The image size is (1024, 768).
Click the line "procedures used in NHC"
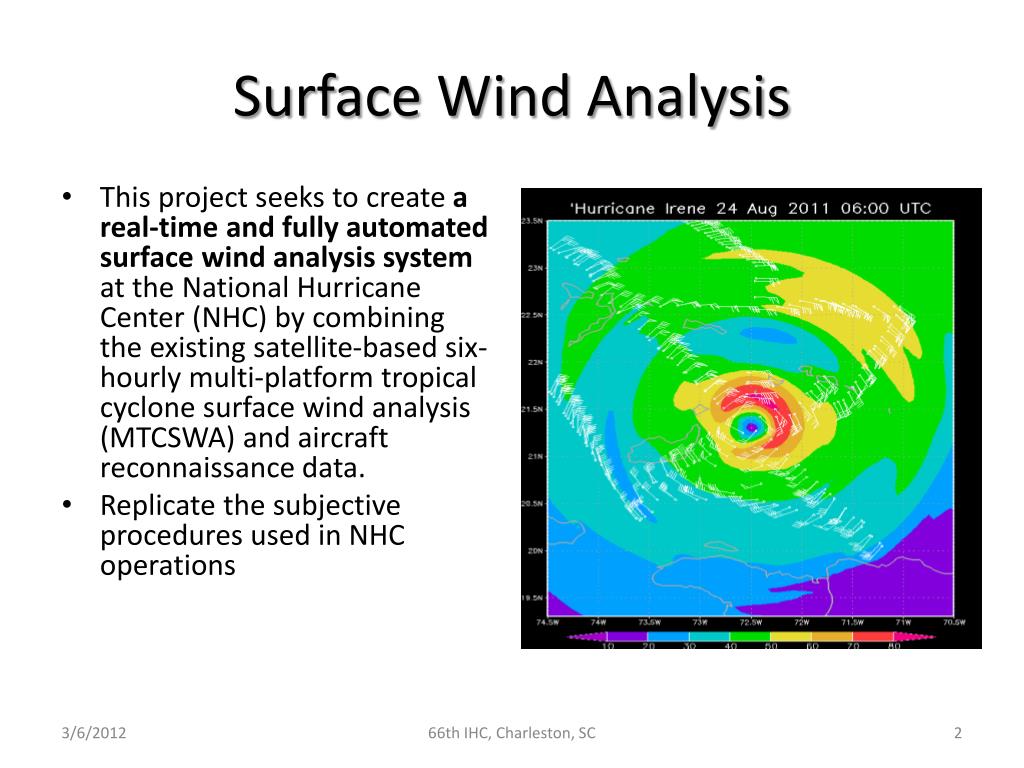[x=253, y=536]
